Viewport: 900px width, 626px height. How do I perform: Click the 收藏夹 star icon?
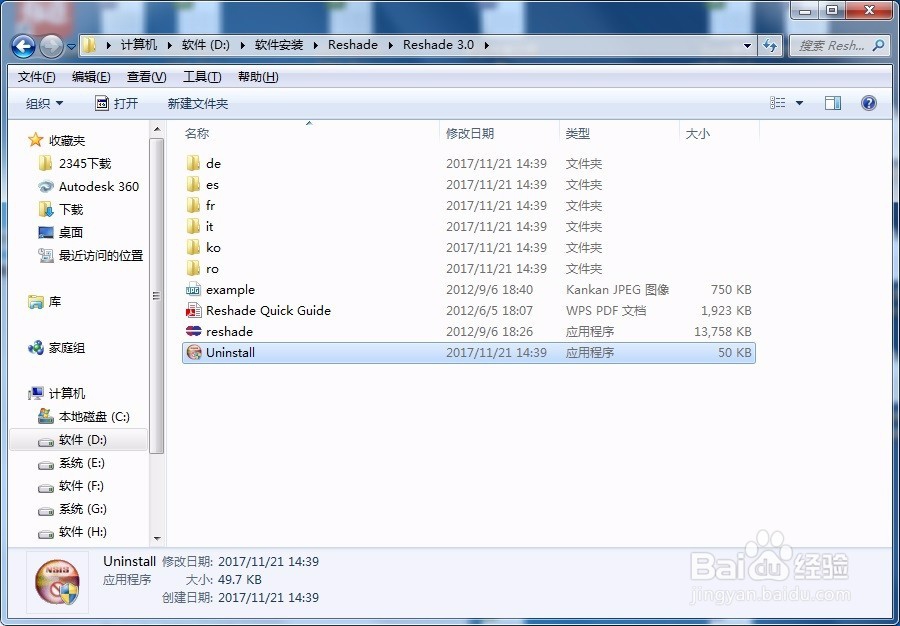point(36,140)
